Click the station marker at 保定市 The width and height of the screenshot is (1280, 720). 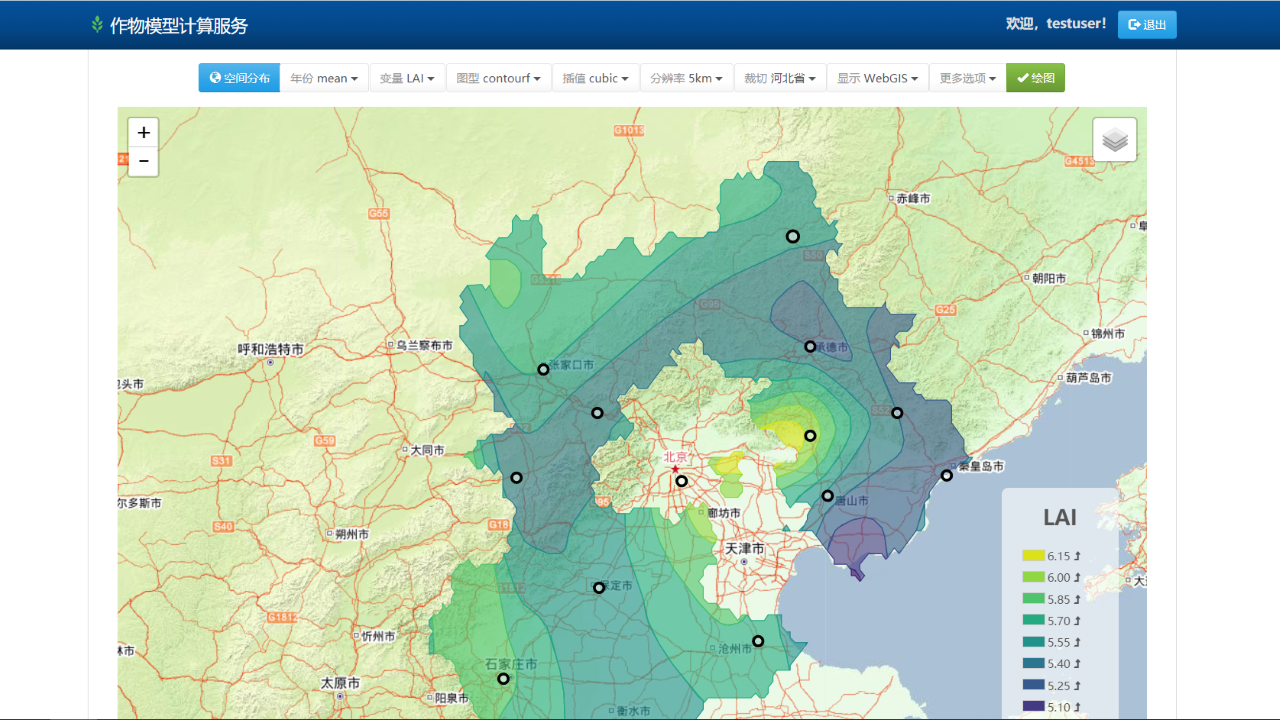pos(599,588)
